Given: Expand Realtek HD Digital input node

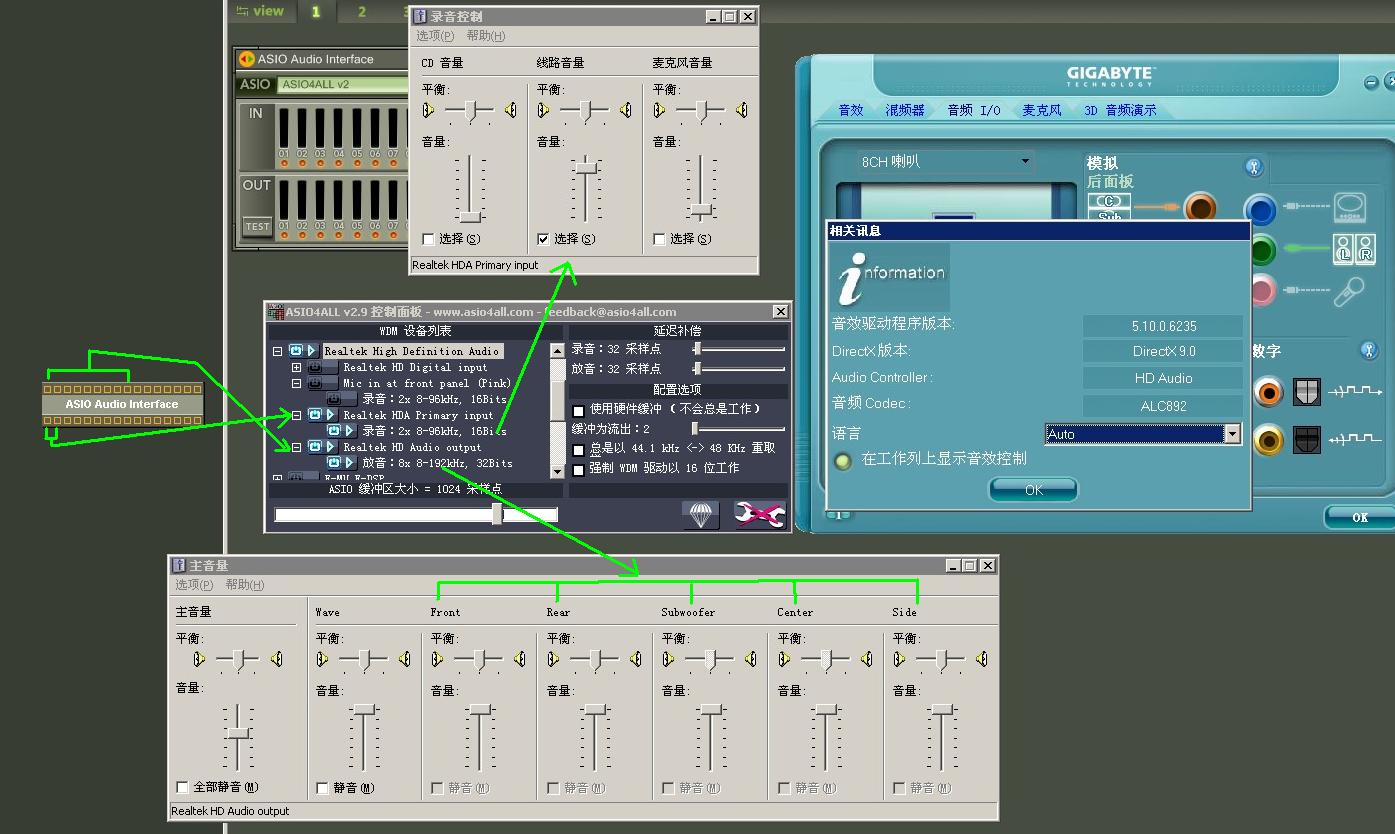Looking at the screenshot, I should tap(296, 368).
